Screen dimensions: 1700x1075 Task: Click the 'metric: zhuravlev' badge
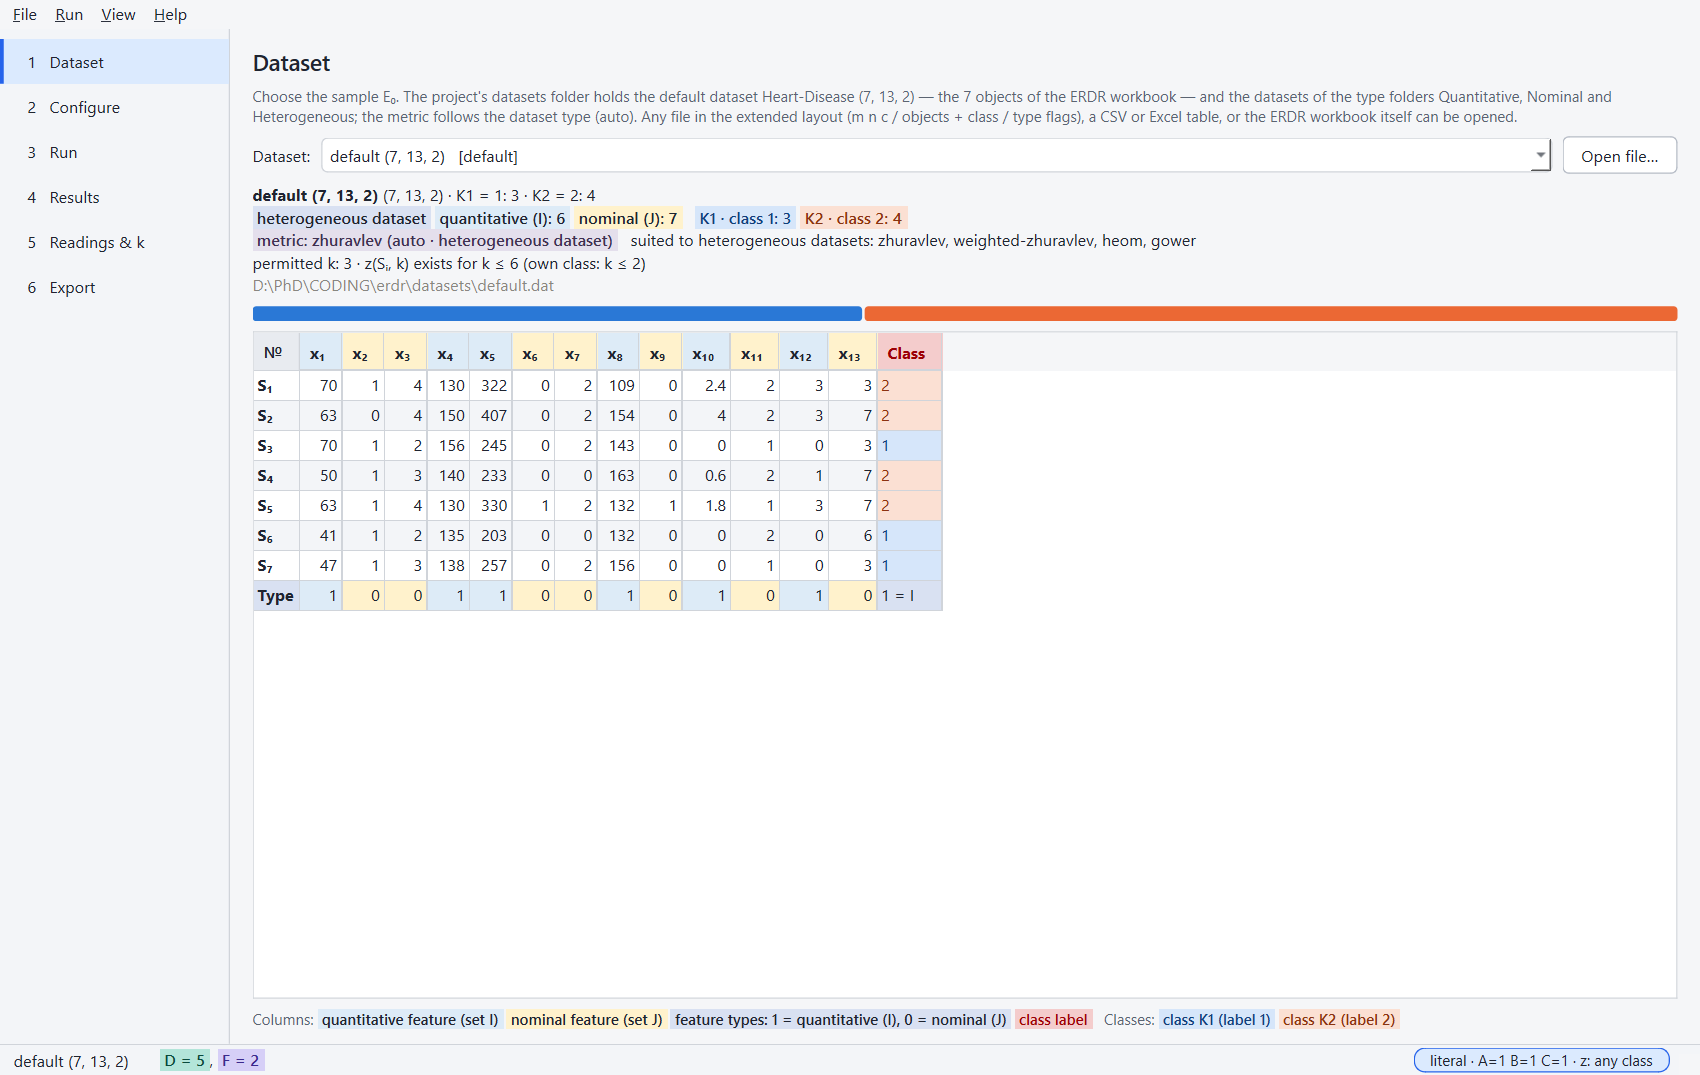coord(435,241)
